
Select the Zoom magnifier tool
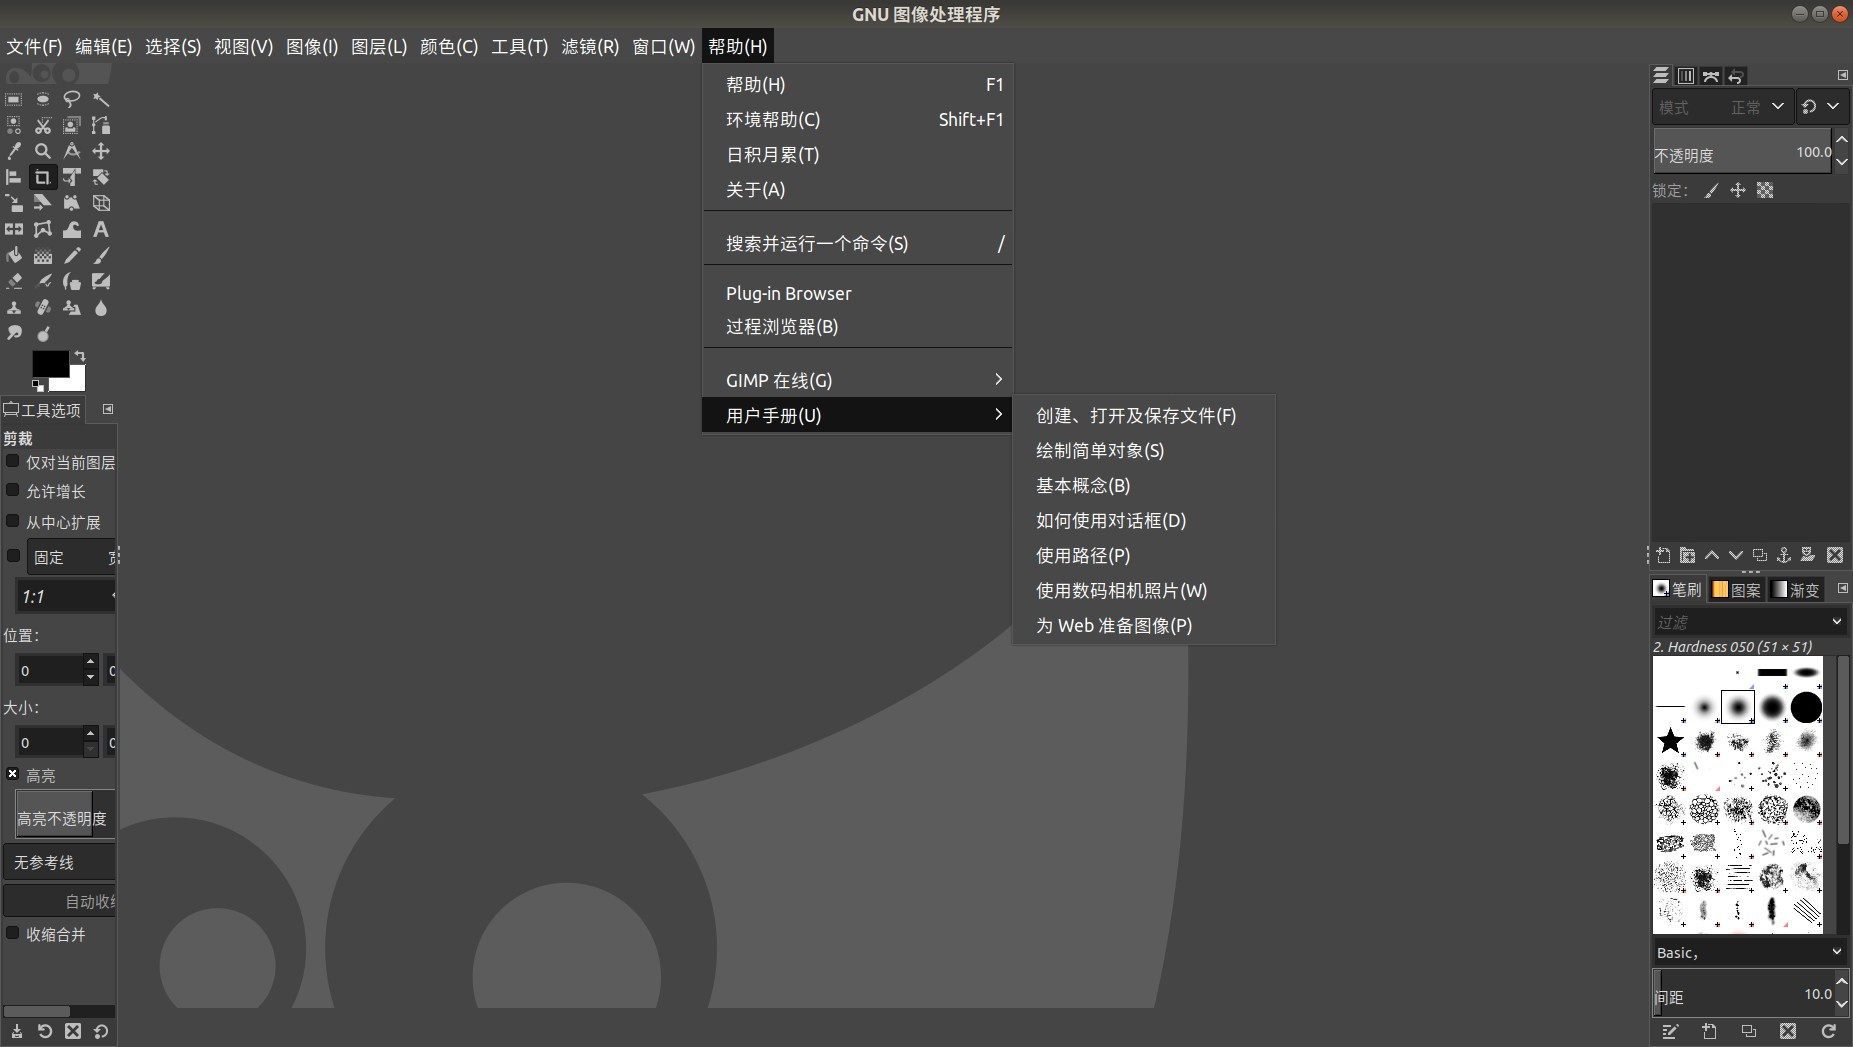[x=43, y=151]
